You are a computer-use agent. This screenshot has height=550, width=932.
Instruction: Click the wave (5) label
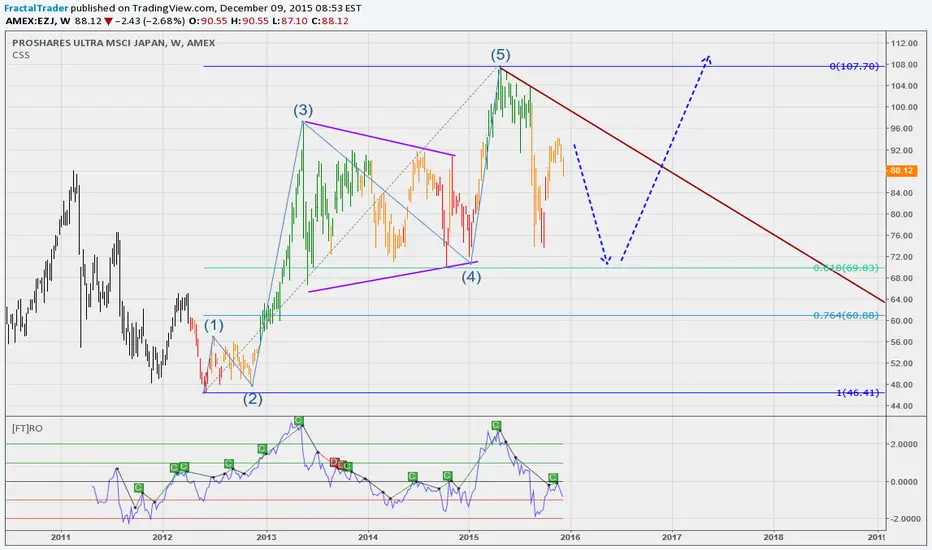pos(500,55)
